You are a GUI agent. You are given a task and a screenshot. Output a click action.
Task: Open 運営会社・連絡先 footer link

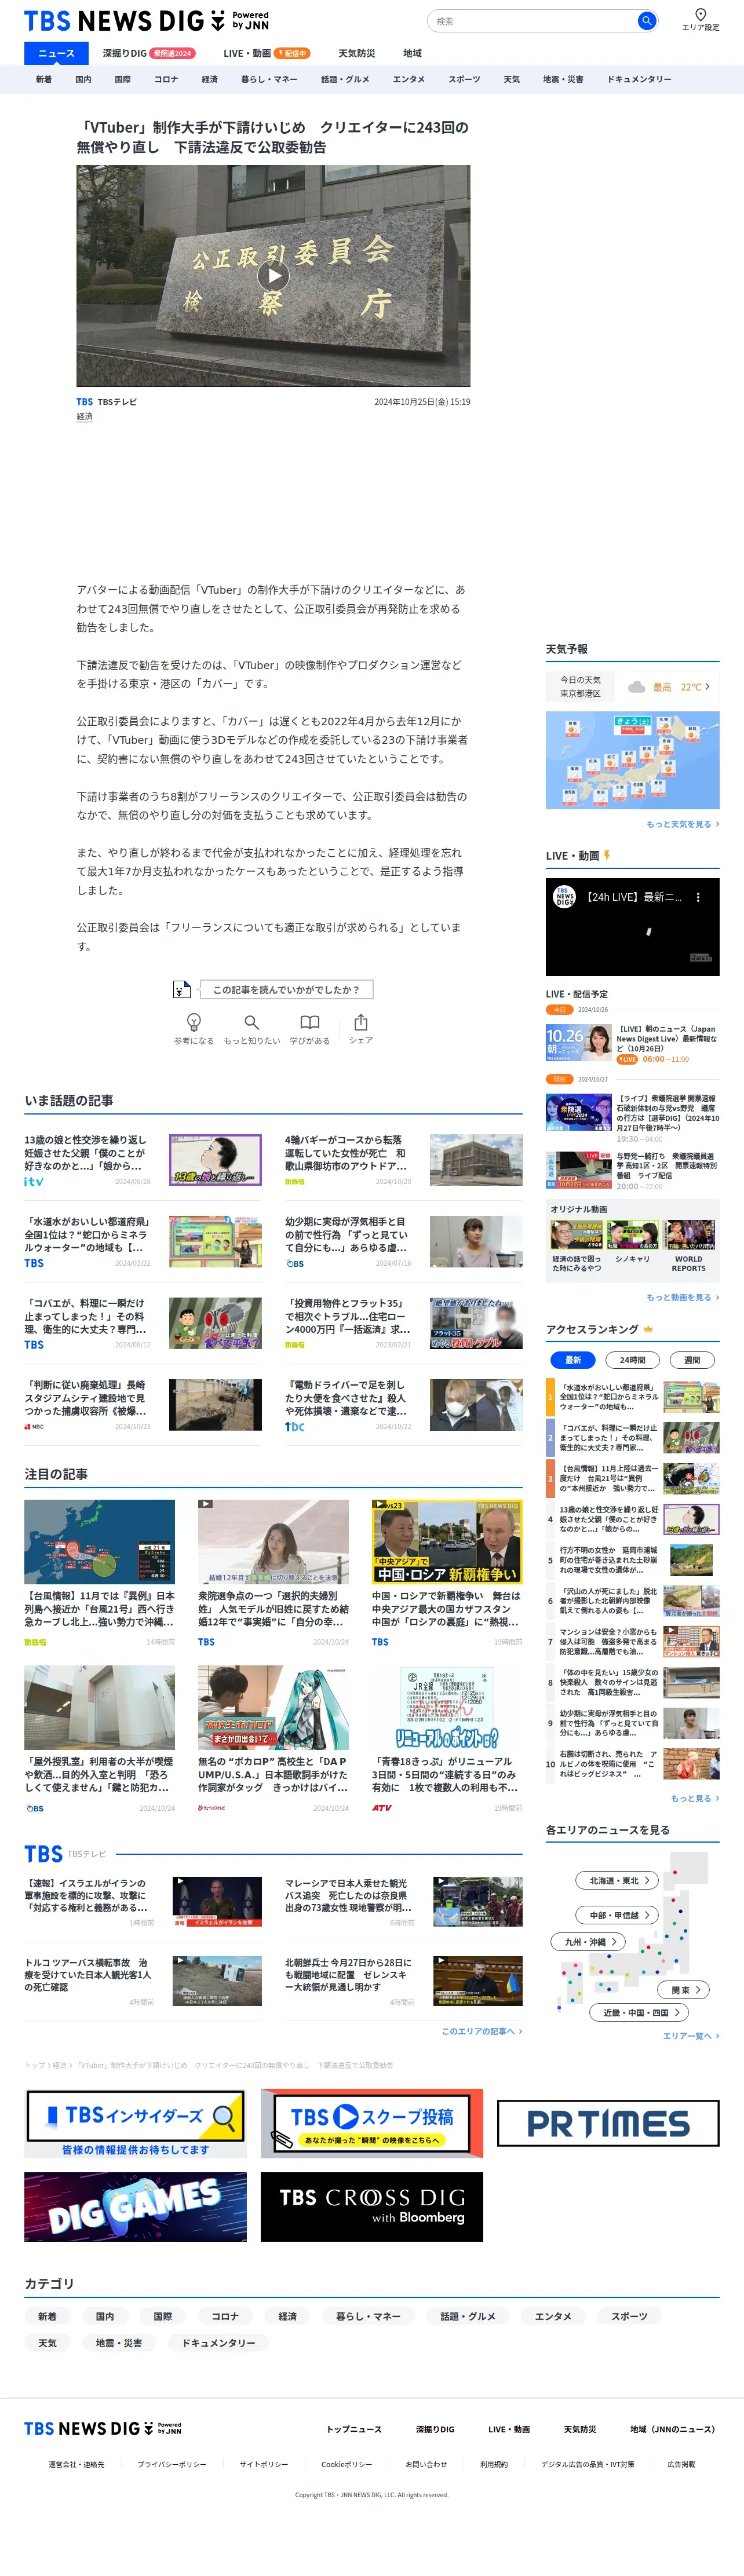(x=76, y=2464)
